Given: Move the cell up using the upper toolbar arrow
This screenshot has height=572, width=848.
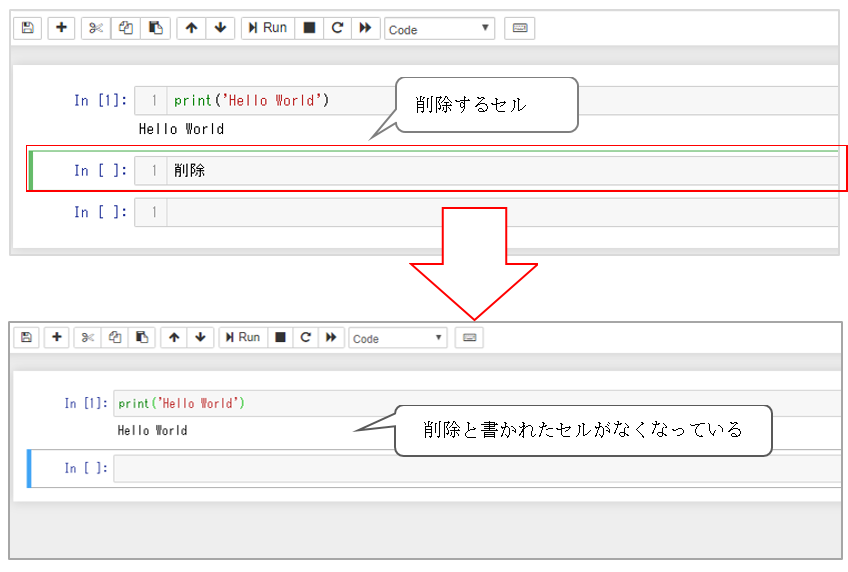Looking at the screenshot, I should coord(191,28).
